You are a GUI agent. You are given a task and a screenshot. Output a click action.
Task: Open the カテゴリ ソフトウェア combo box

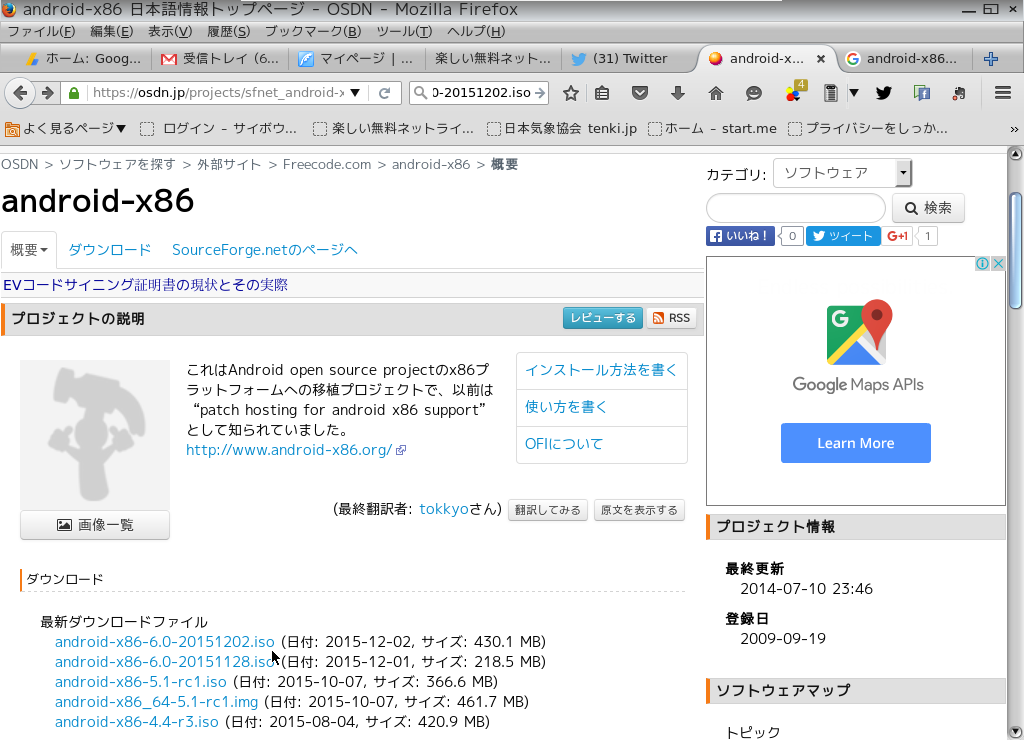[x=842, y=173]
